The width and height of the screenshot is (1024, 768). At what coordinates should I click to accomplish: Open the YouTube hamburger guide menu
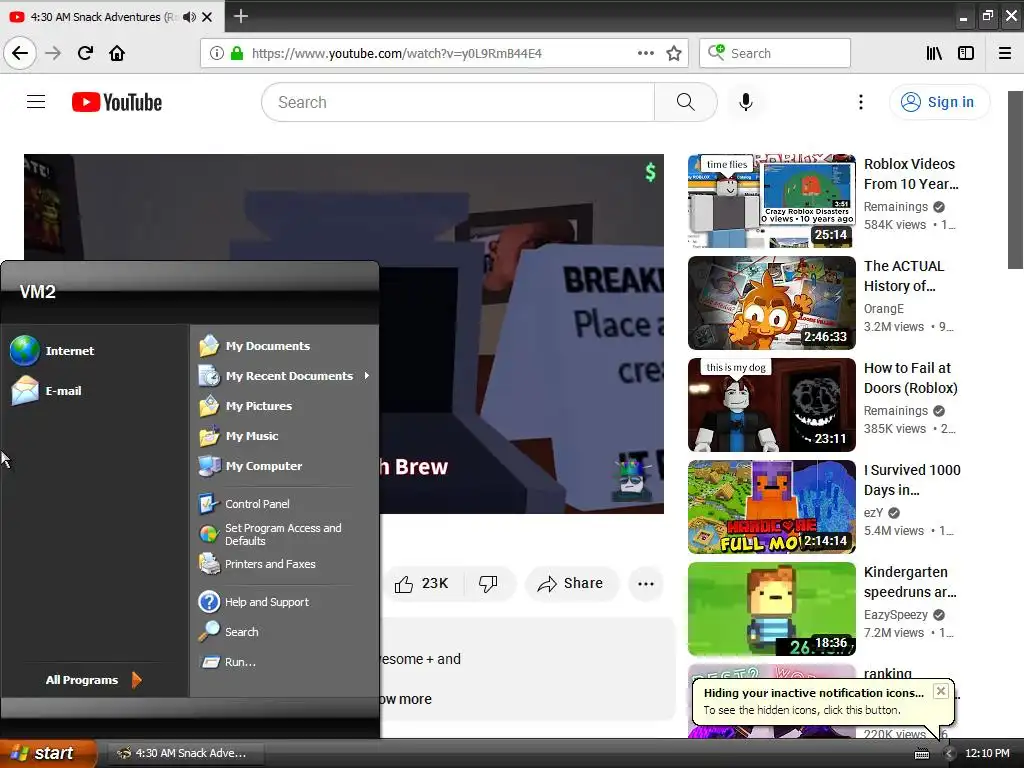[36, 102]
